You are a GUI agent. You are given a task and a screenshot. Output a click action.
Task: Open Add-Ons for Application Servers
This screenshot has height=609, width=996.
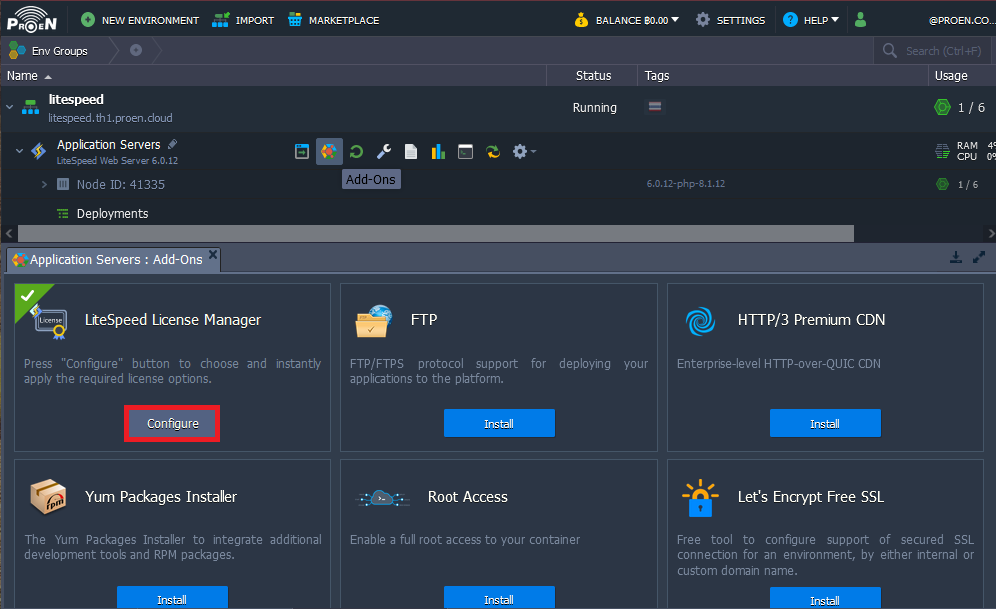click(x=329, y=151)
